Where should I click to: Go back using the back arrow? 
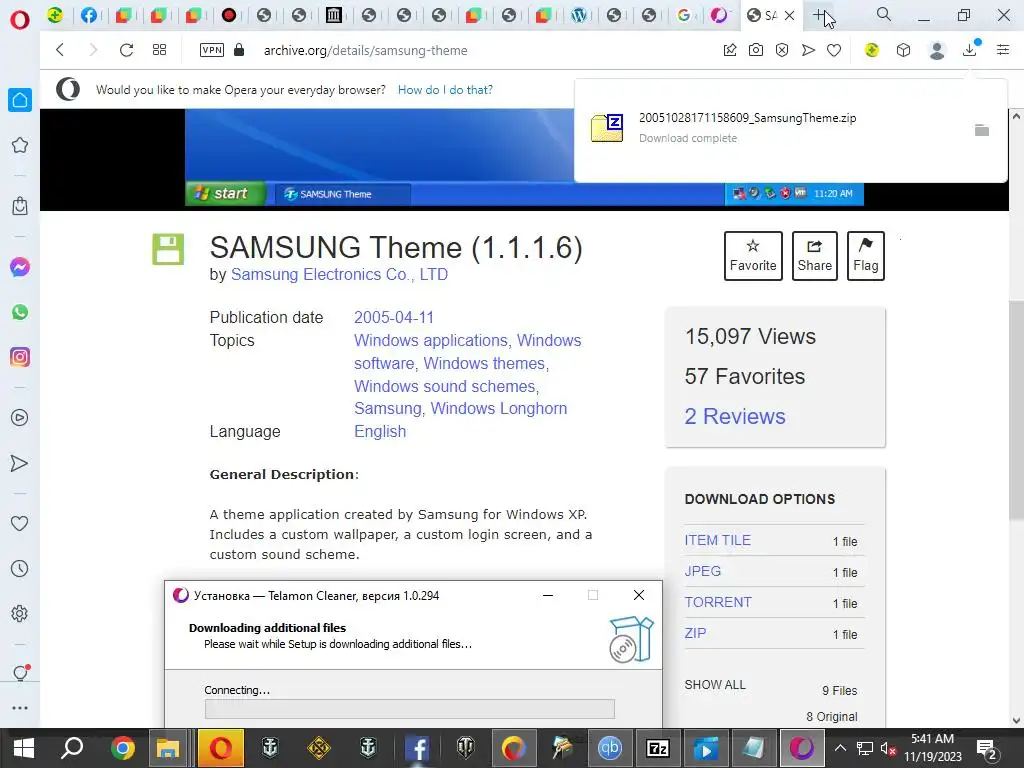pos(60,50)
